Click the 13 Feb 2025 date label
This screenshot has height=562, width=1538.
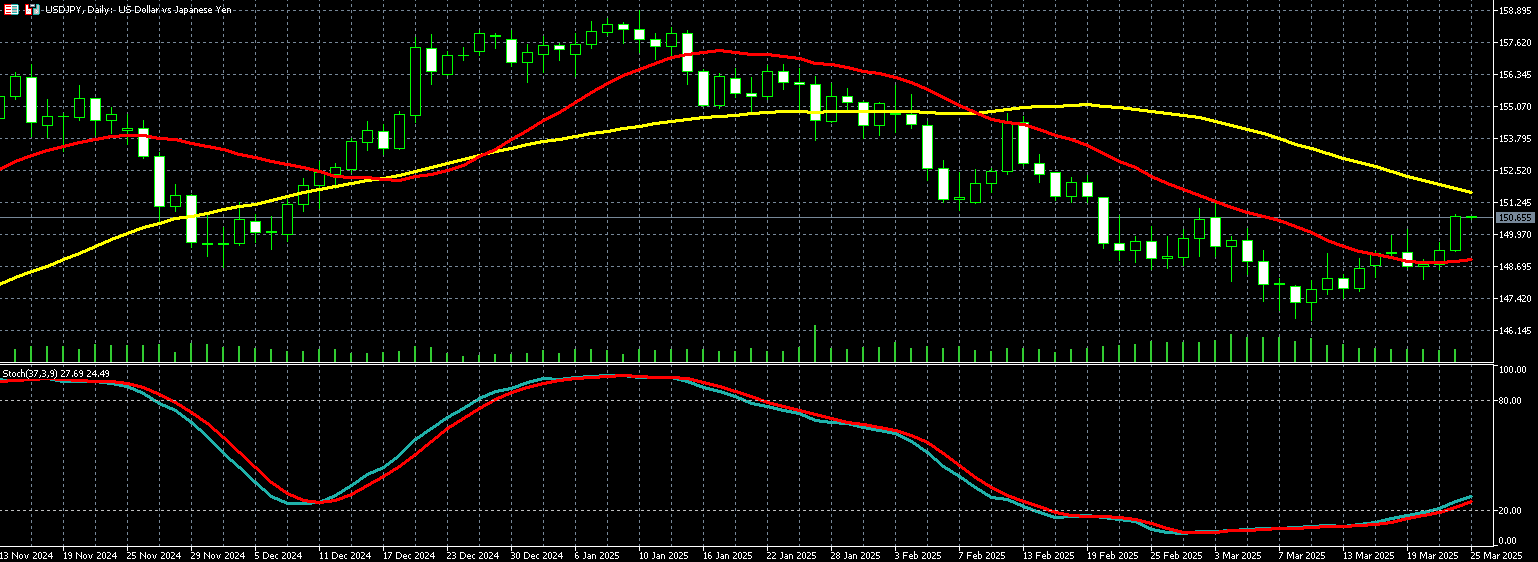pyautogui.click(x=1048, y=555)
